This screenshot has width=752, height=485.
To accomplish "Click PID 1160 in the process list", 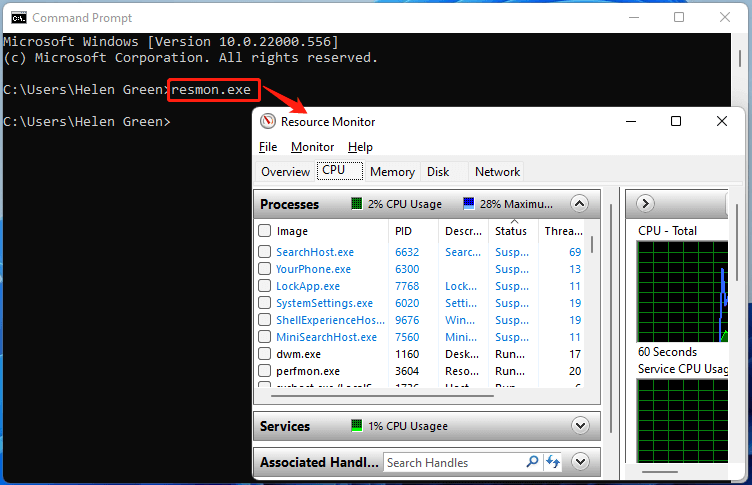I will (407, 354).
